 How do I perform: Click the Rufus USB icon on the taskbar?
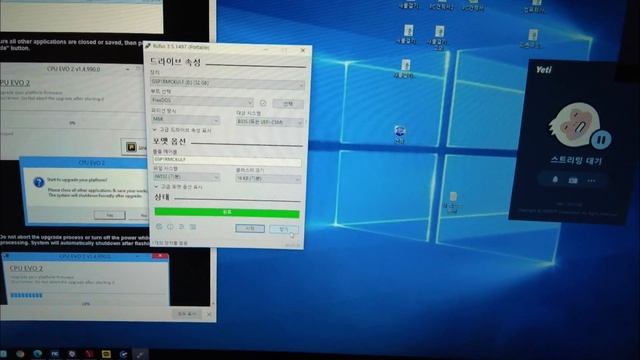tap(140, 354)
